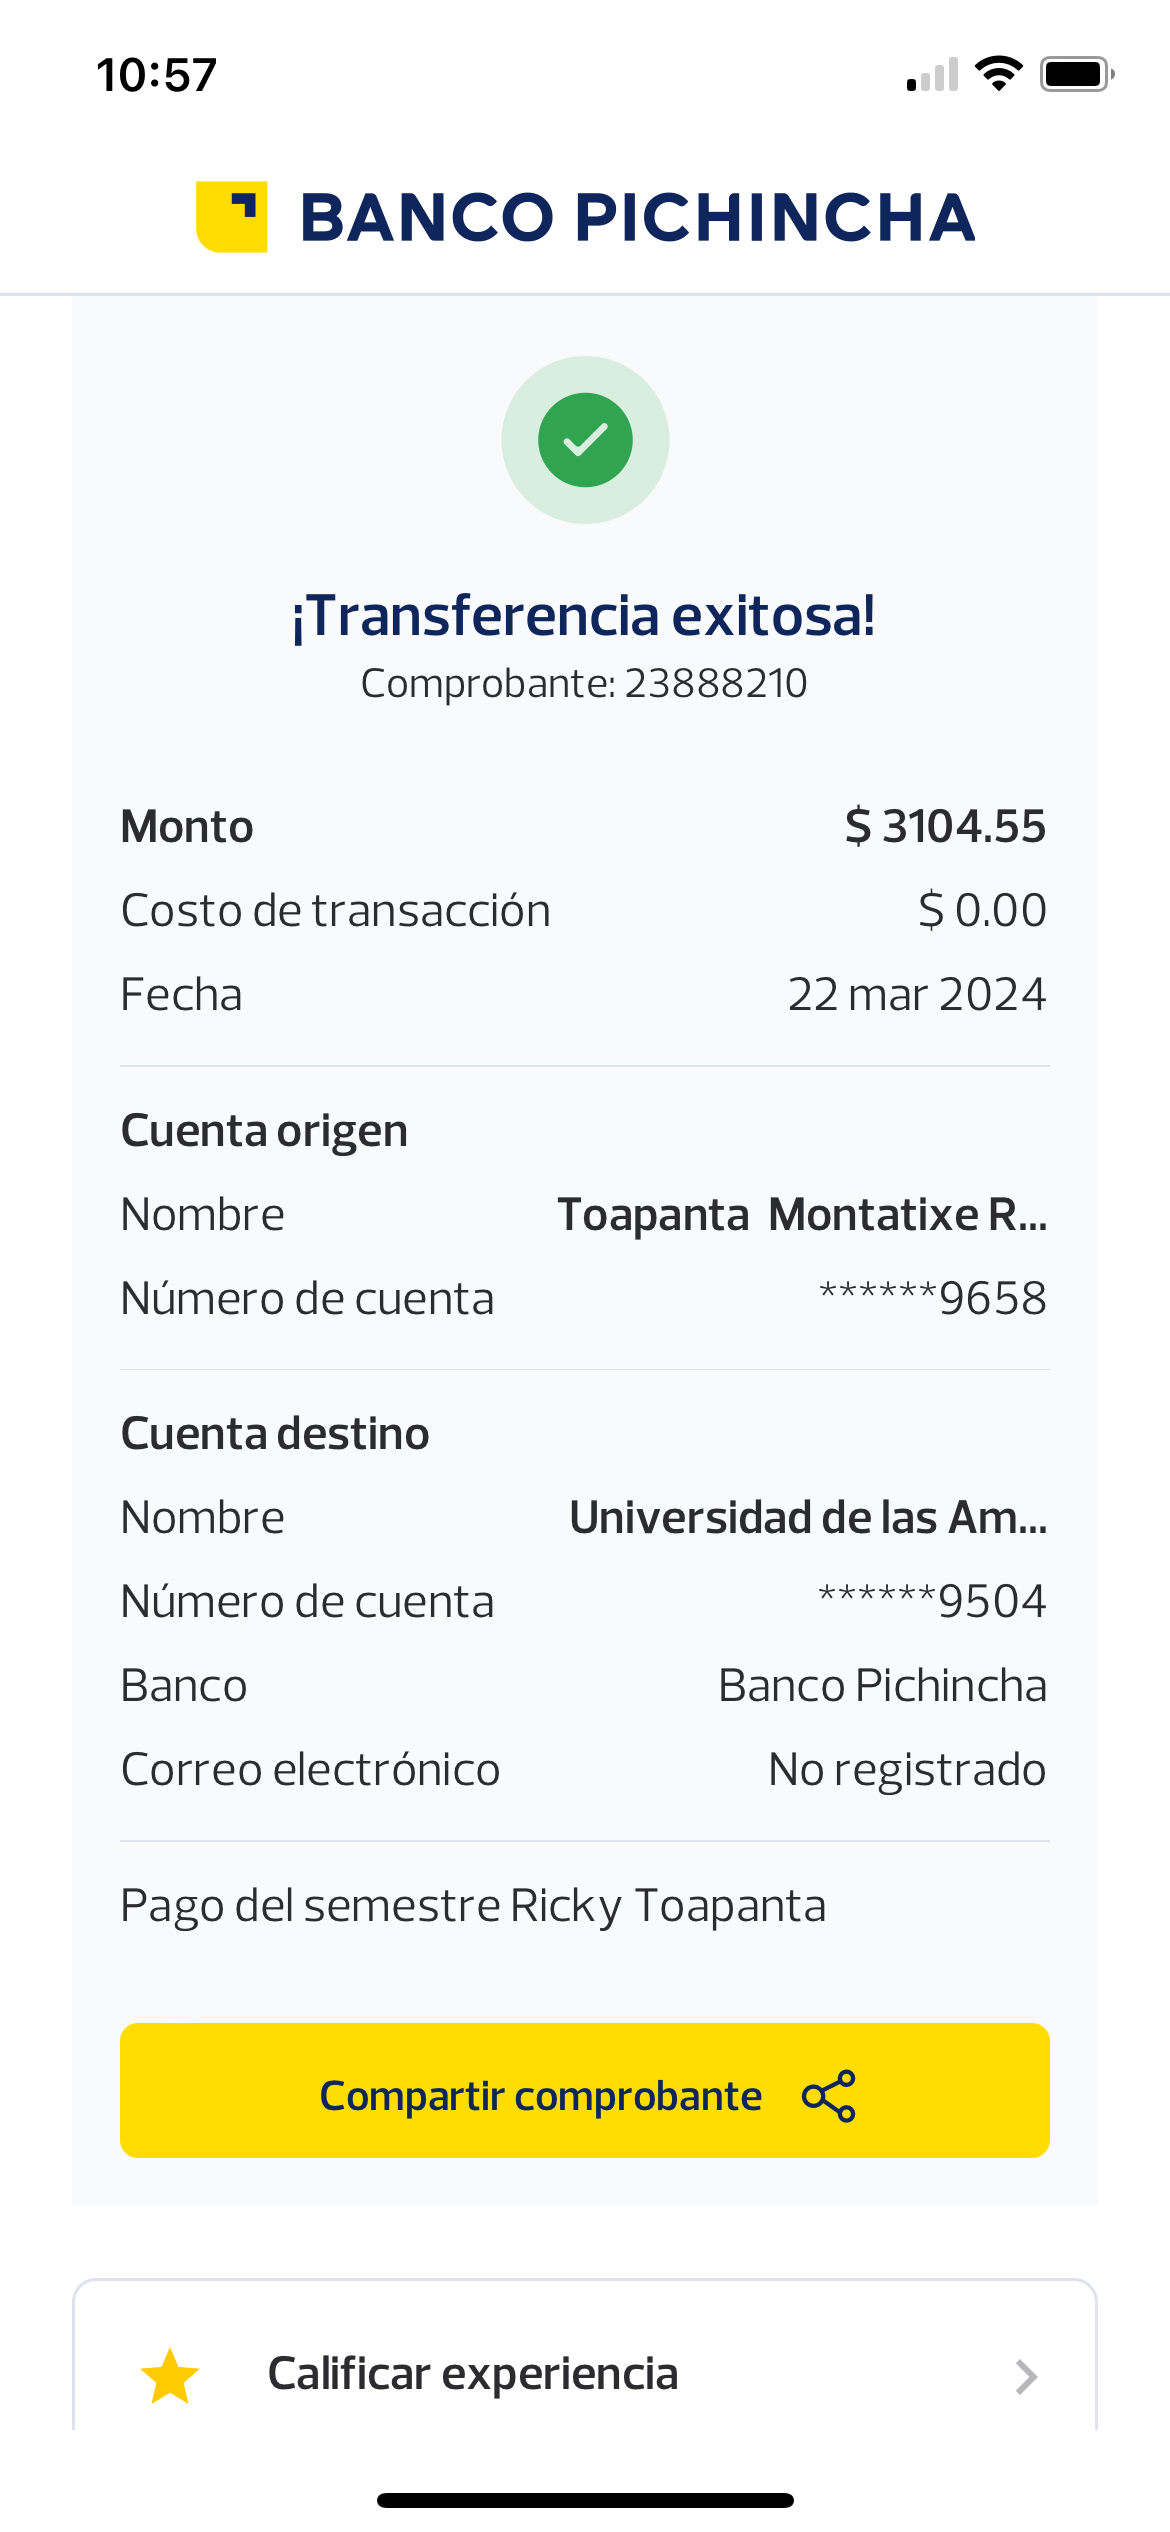The image size is (1170, 2532).
Task: Click the share icon on the yellow button
Action: 829,2095
